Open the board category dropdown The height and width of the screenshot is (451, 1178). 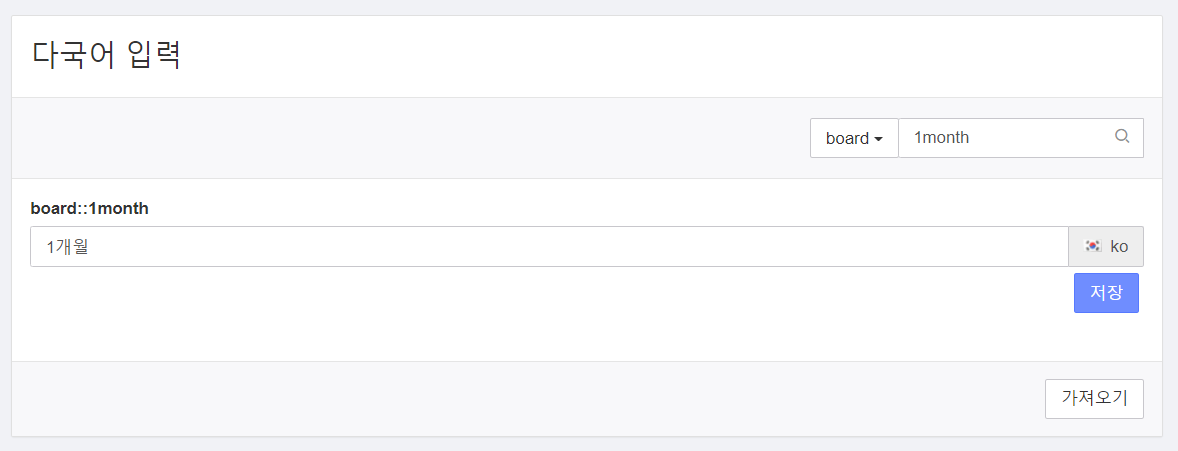854,138
